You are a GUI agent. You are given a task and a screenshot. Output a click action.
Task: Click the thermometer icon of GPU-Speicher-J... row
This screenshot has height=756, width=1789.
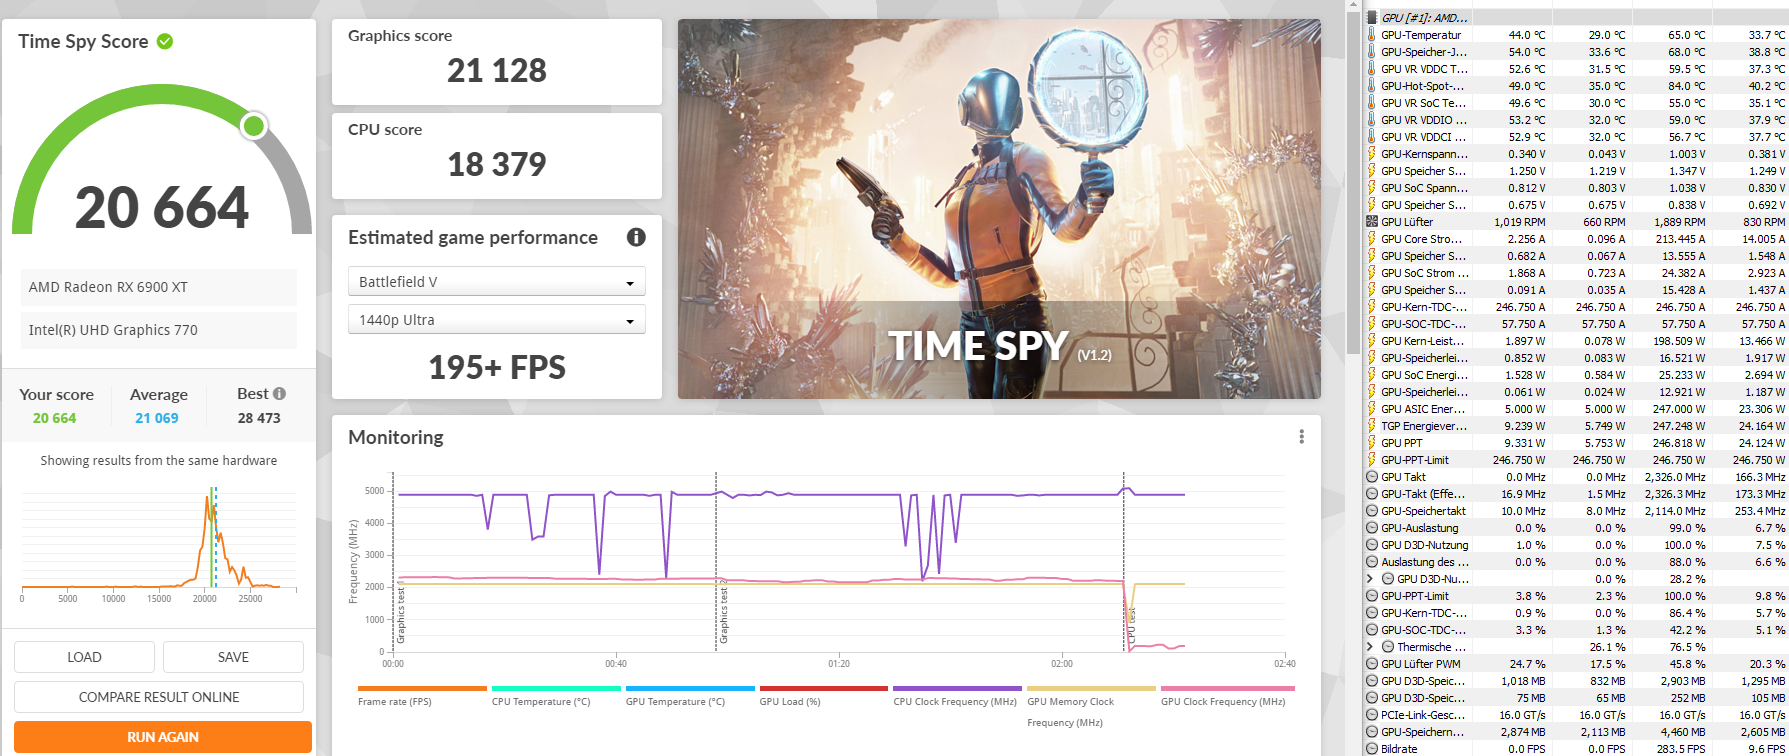(1372, 52)
